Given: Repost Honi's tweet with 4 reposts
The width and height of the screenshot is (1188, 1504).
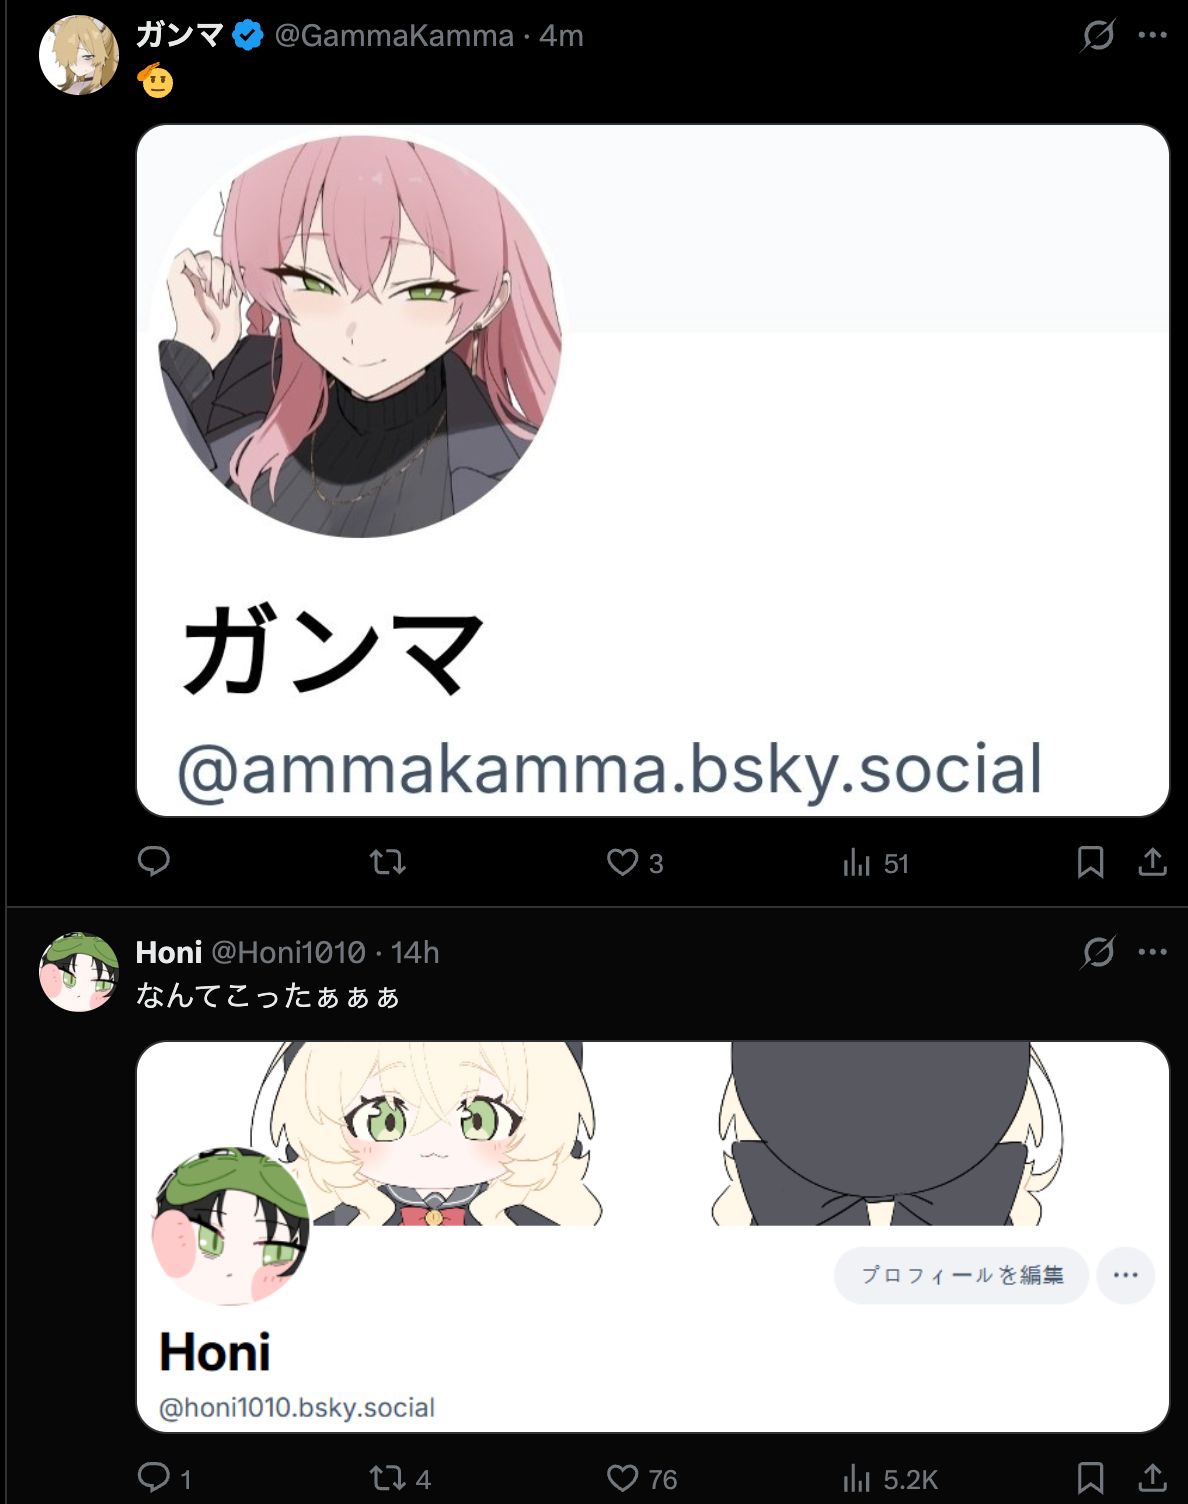Looking at the screenshot, I should point(400,1478).
